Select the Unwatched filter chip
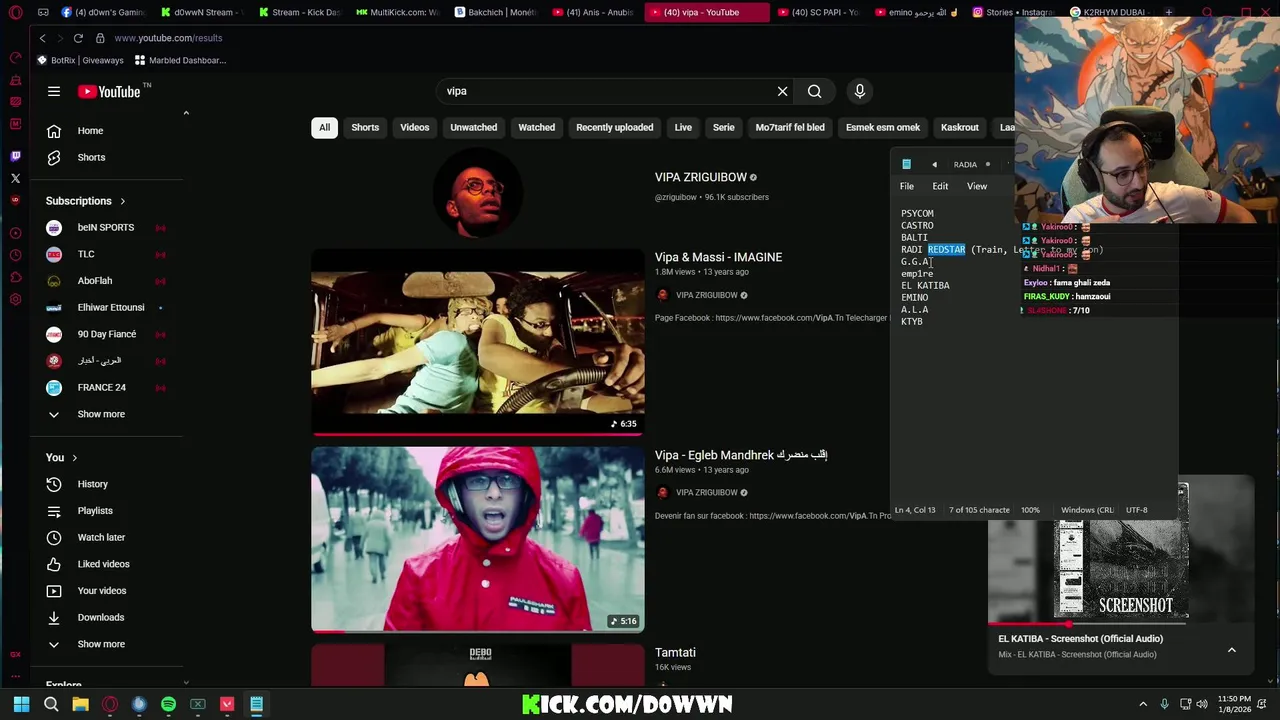Screen dimensions: 1280x720 tap(474, 127)
